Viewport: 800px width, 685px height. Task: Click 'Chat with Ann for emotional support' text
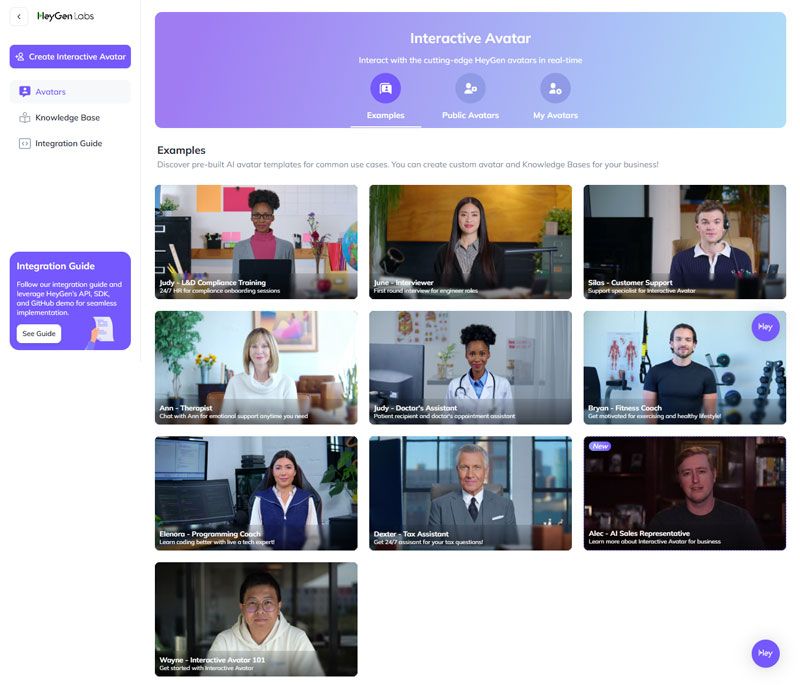click(x=234, y=416)
